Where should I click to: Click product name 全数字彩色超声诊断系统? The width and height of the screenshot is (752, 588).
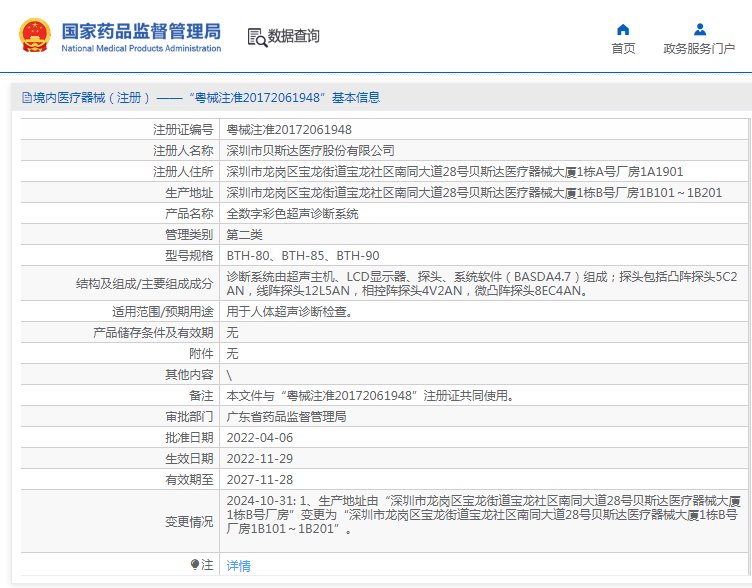click(x=292, y=214)
